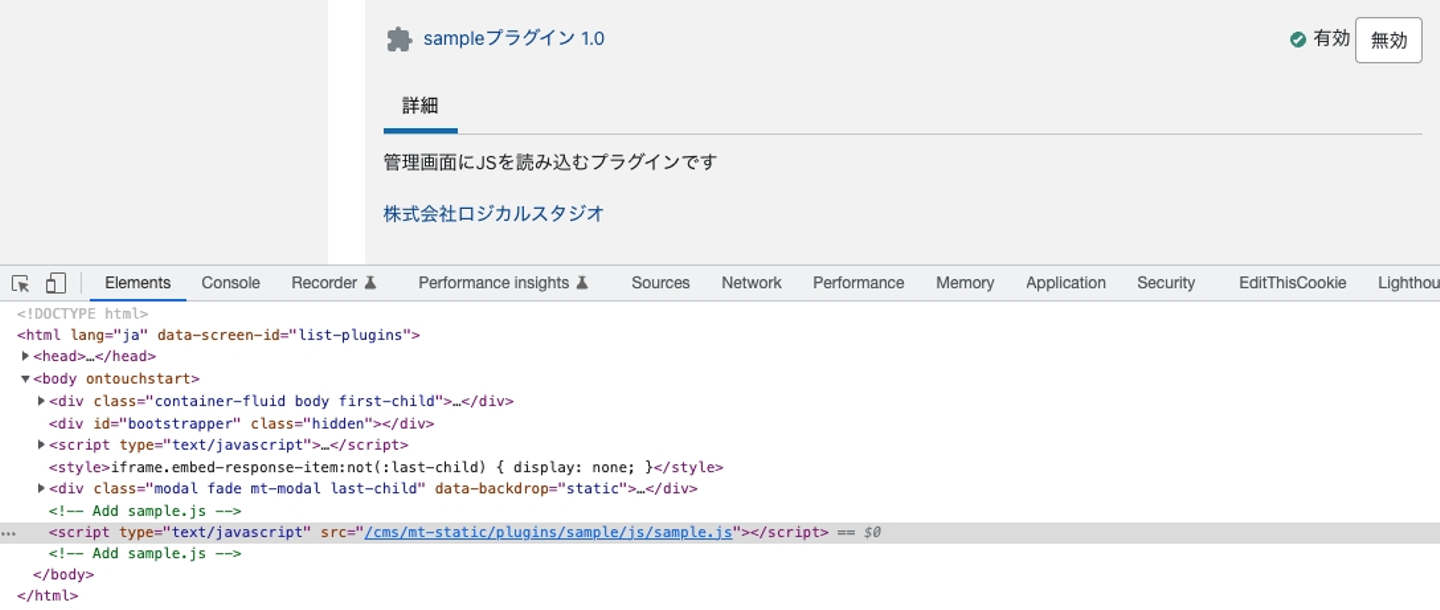This screenshot has height=610, width=1440.
Task: Toggle the device toolbar icon
Action: [56, 283]
